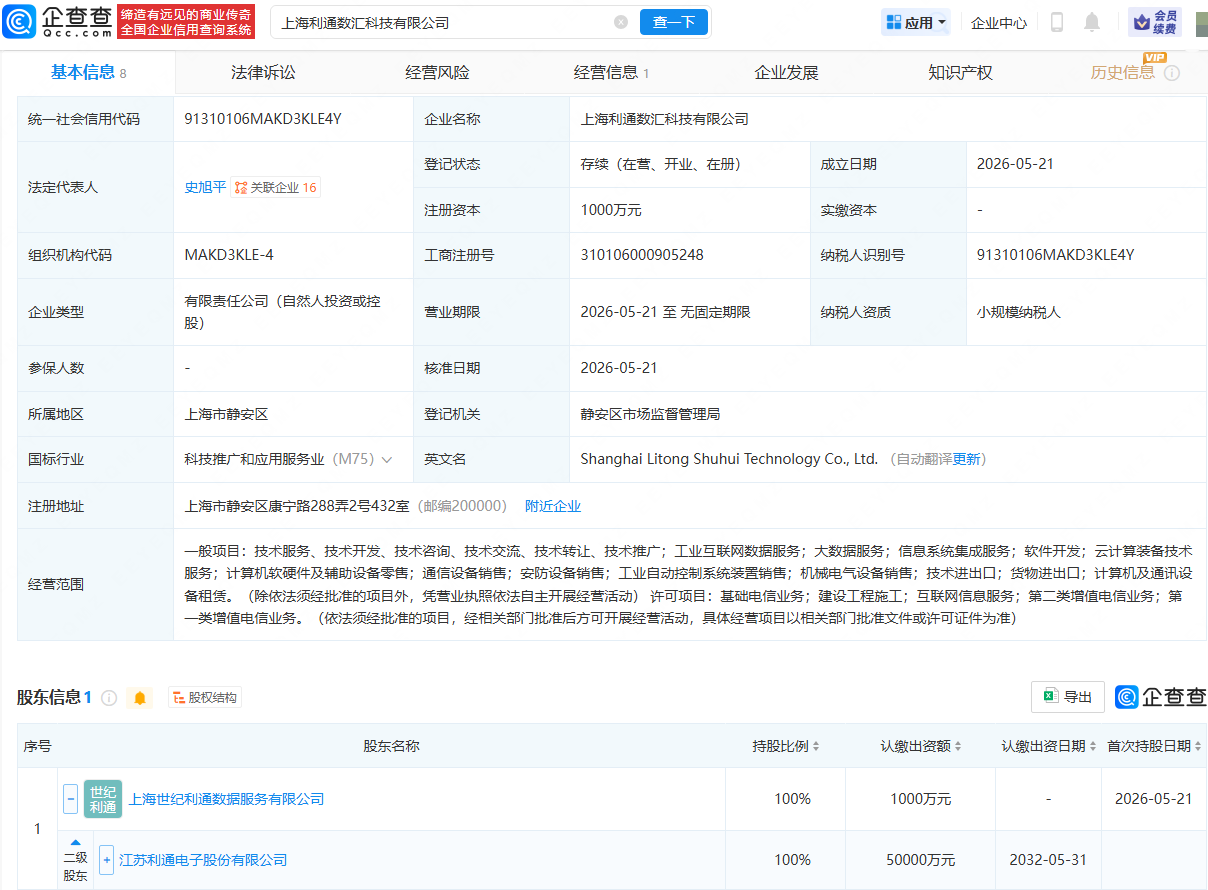
Task: Open the mobile phone app icon
Action: coord(1057,22)
